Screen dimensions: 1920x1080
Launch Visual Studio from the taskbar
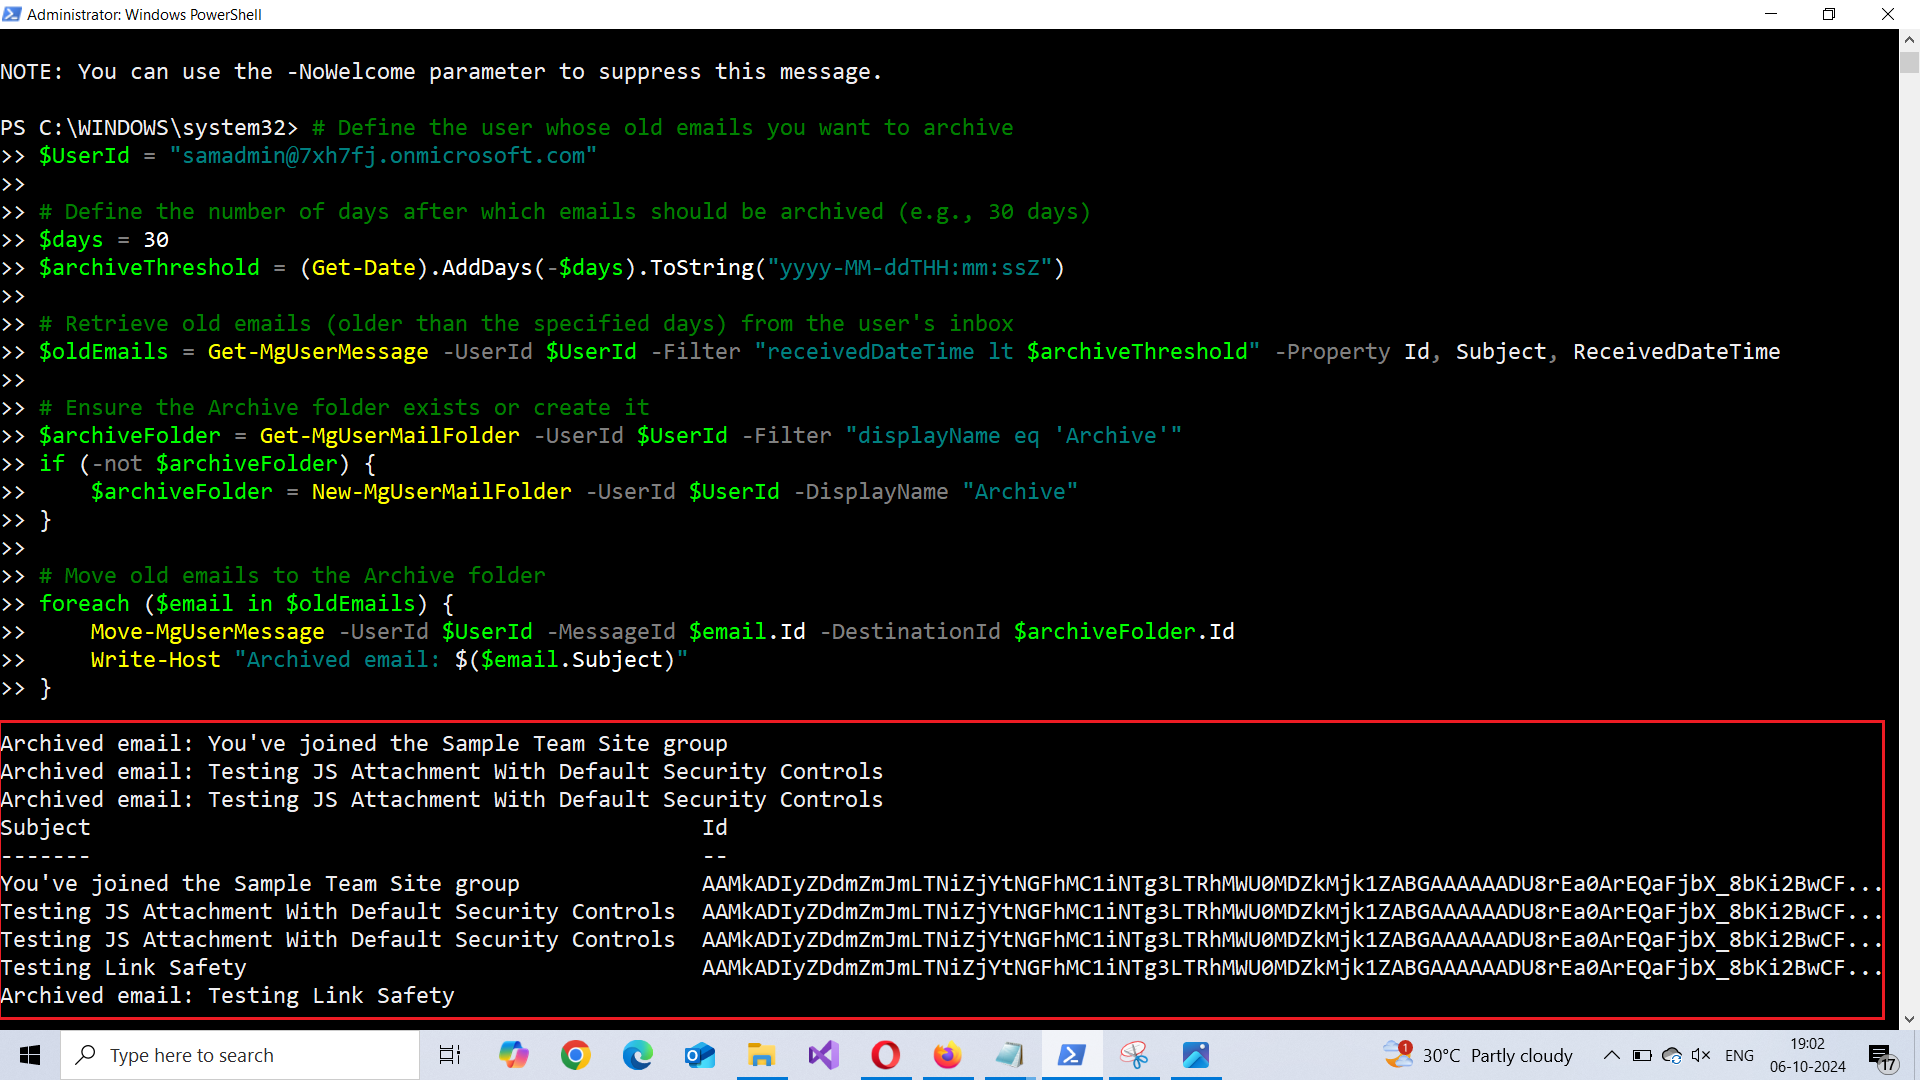point(824,1055)
